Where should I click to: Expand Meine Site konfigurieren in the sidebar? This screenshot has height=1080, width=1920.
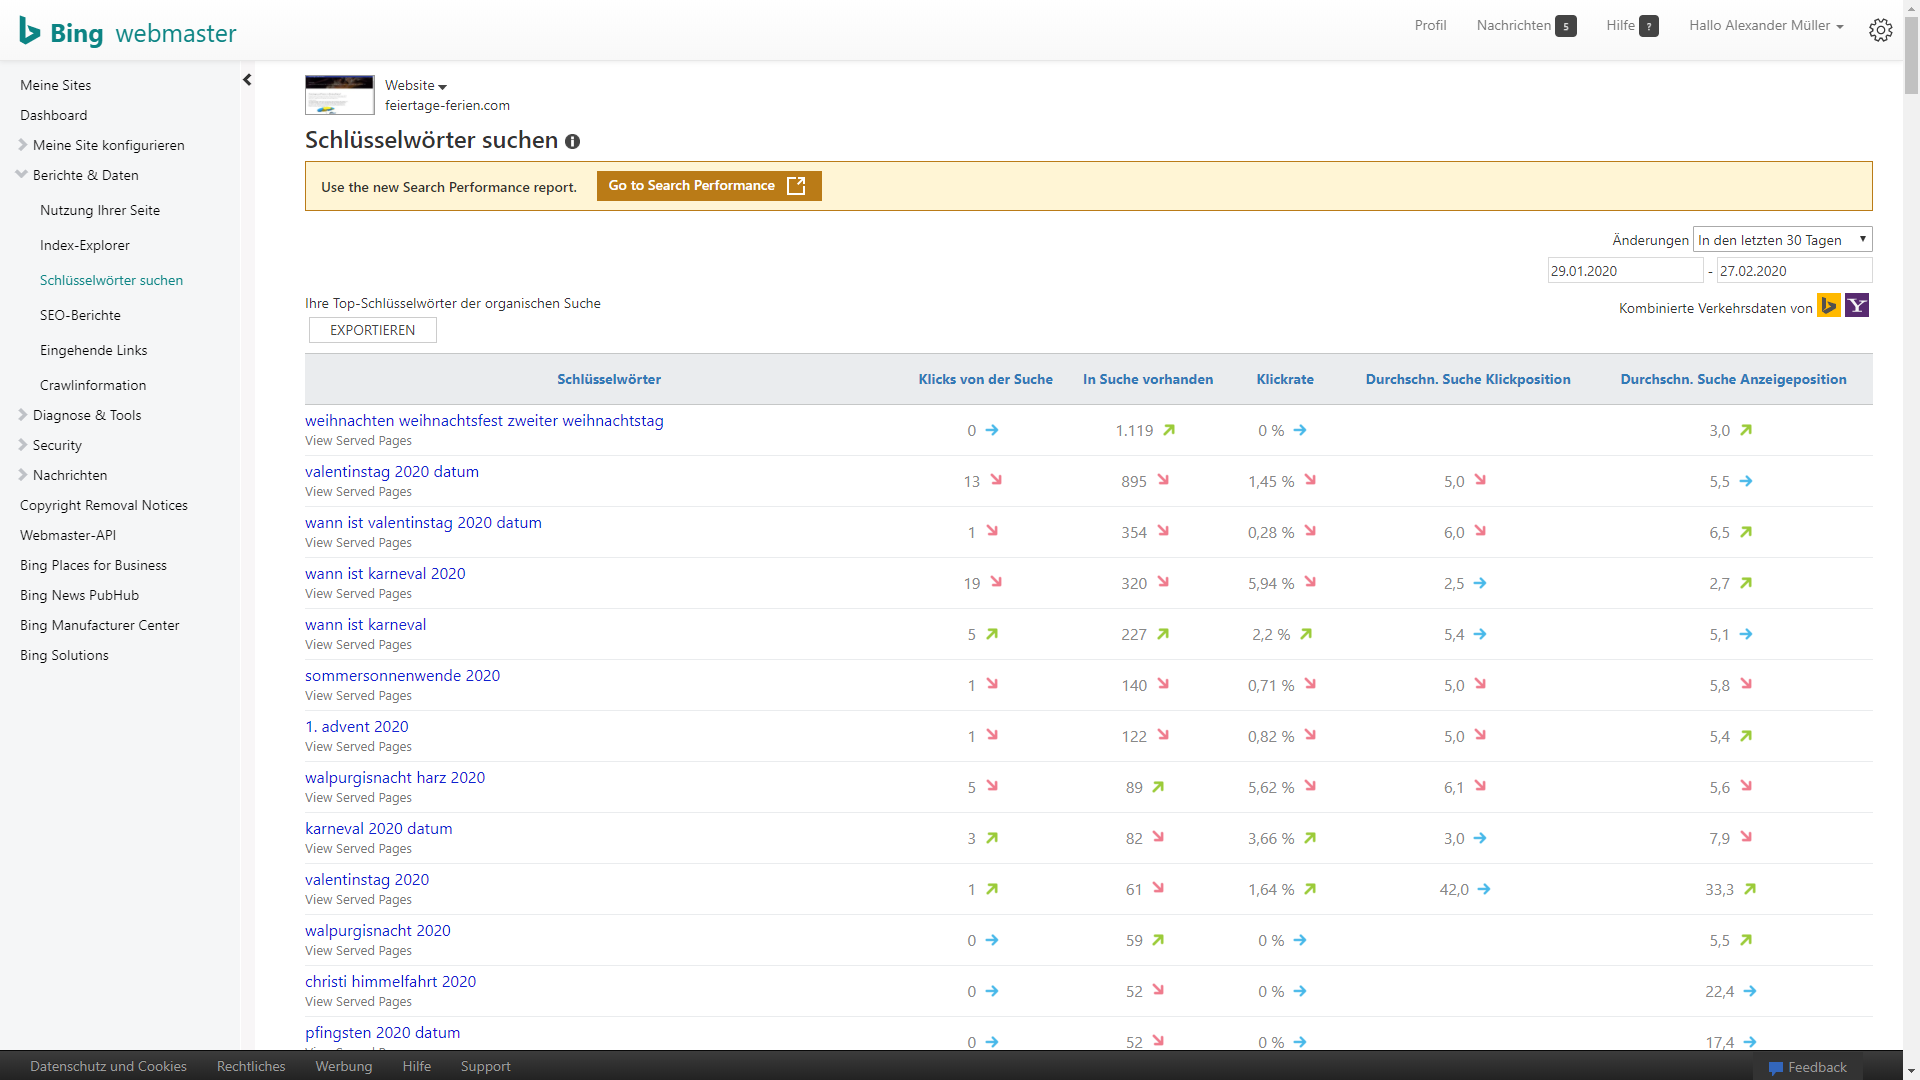[108, 145]
